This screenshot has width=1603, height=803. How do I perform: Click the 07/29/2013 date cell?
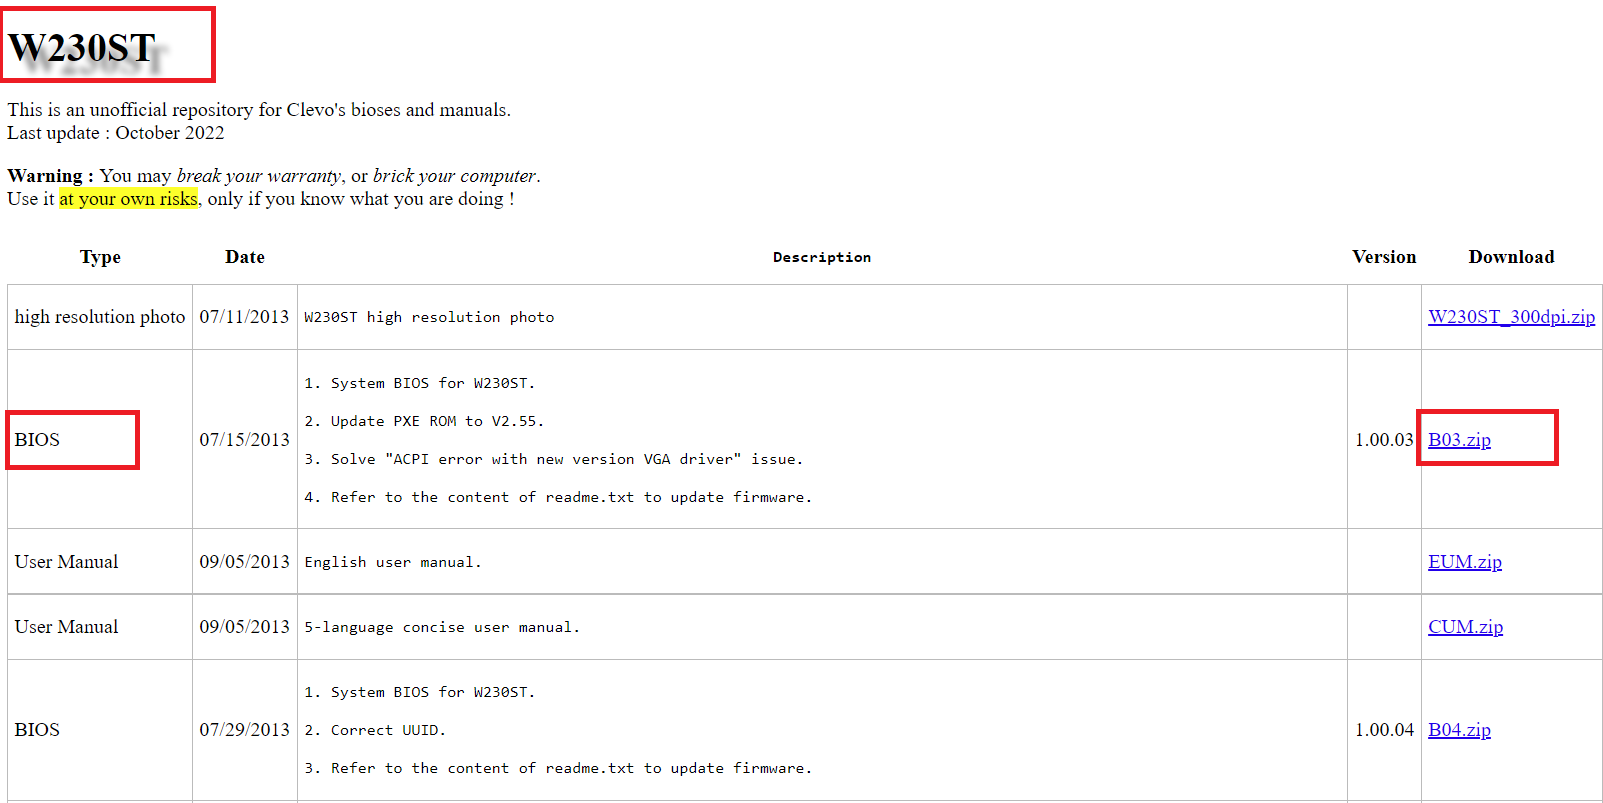[x=244, y=730]
